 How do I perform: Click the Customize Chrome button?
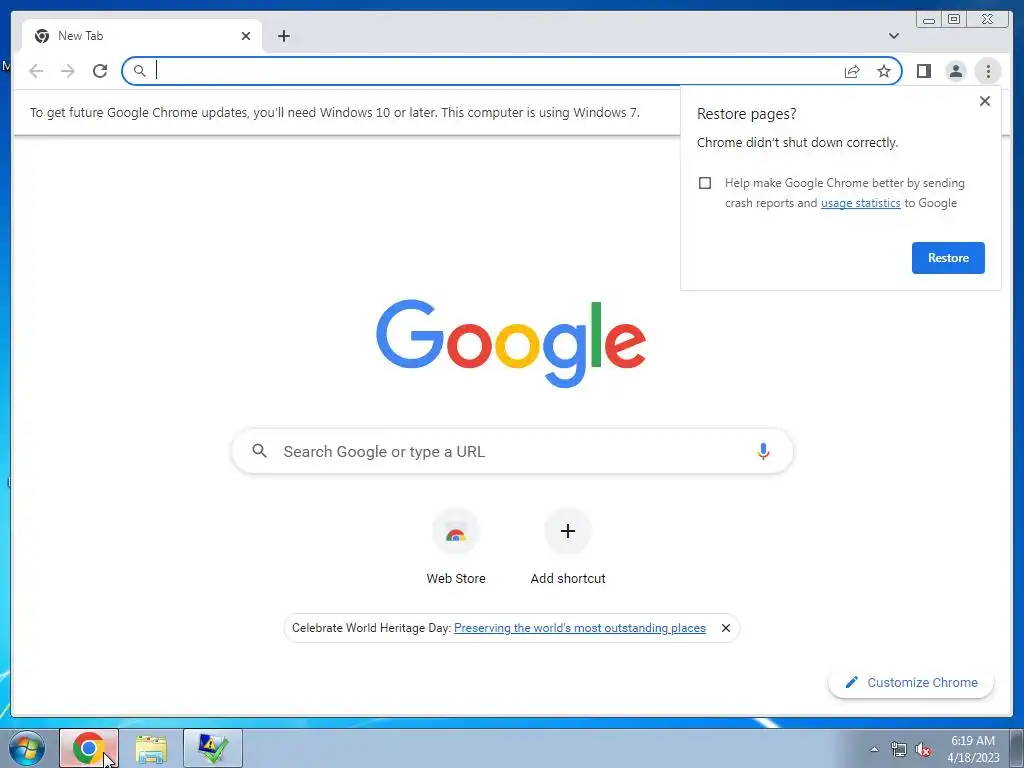[911, 682]
